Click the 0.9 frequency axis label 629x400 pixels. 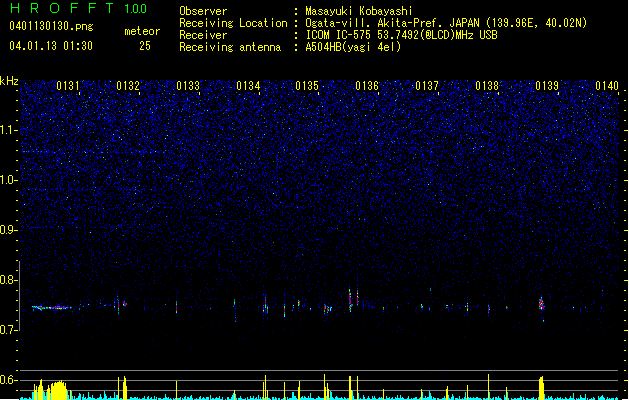point(9,230)
